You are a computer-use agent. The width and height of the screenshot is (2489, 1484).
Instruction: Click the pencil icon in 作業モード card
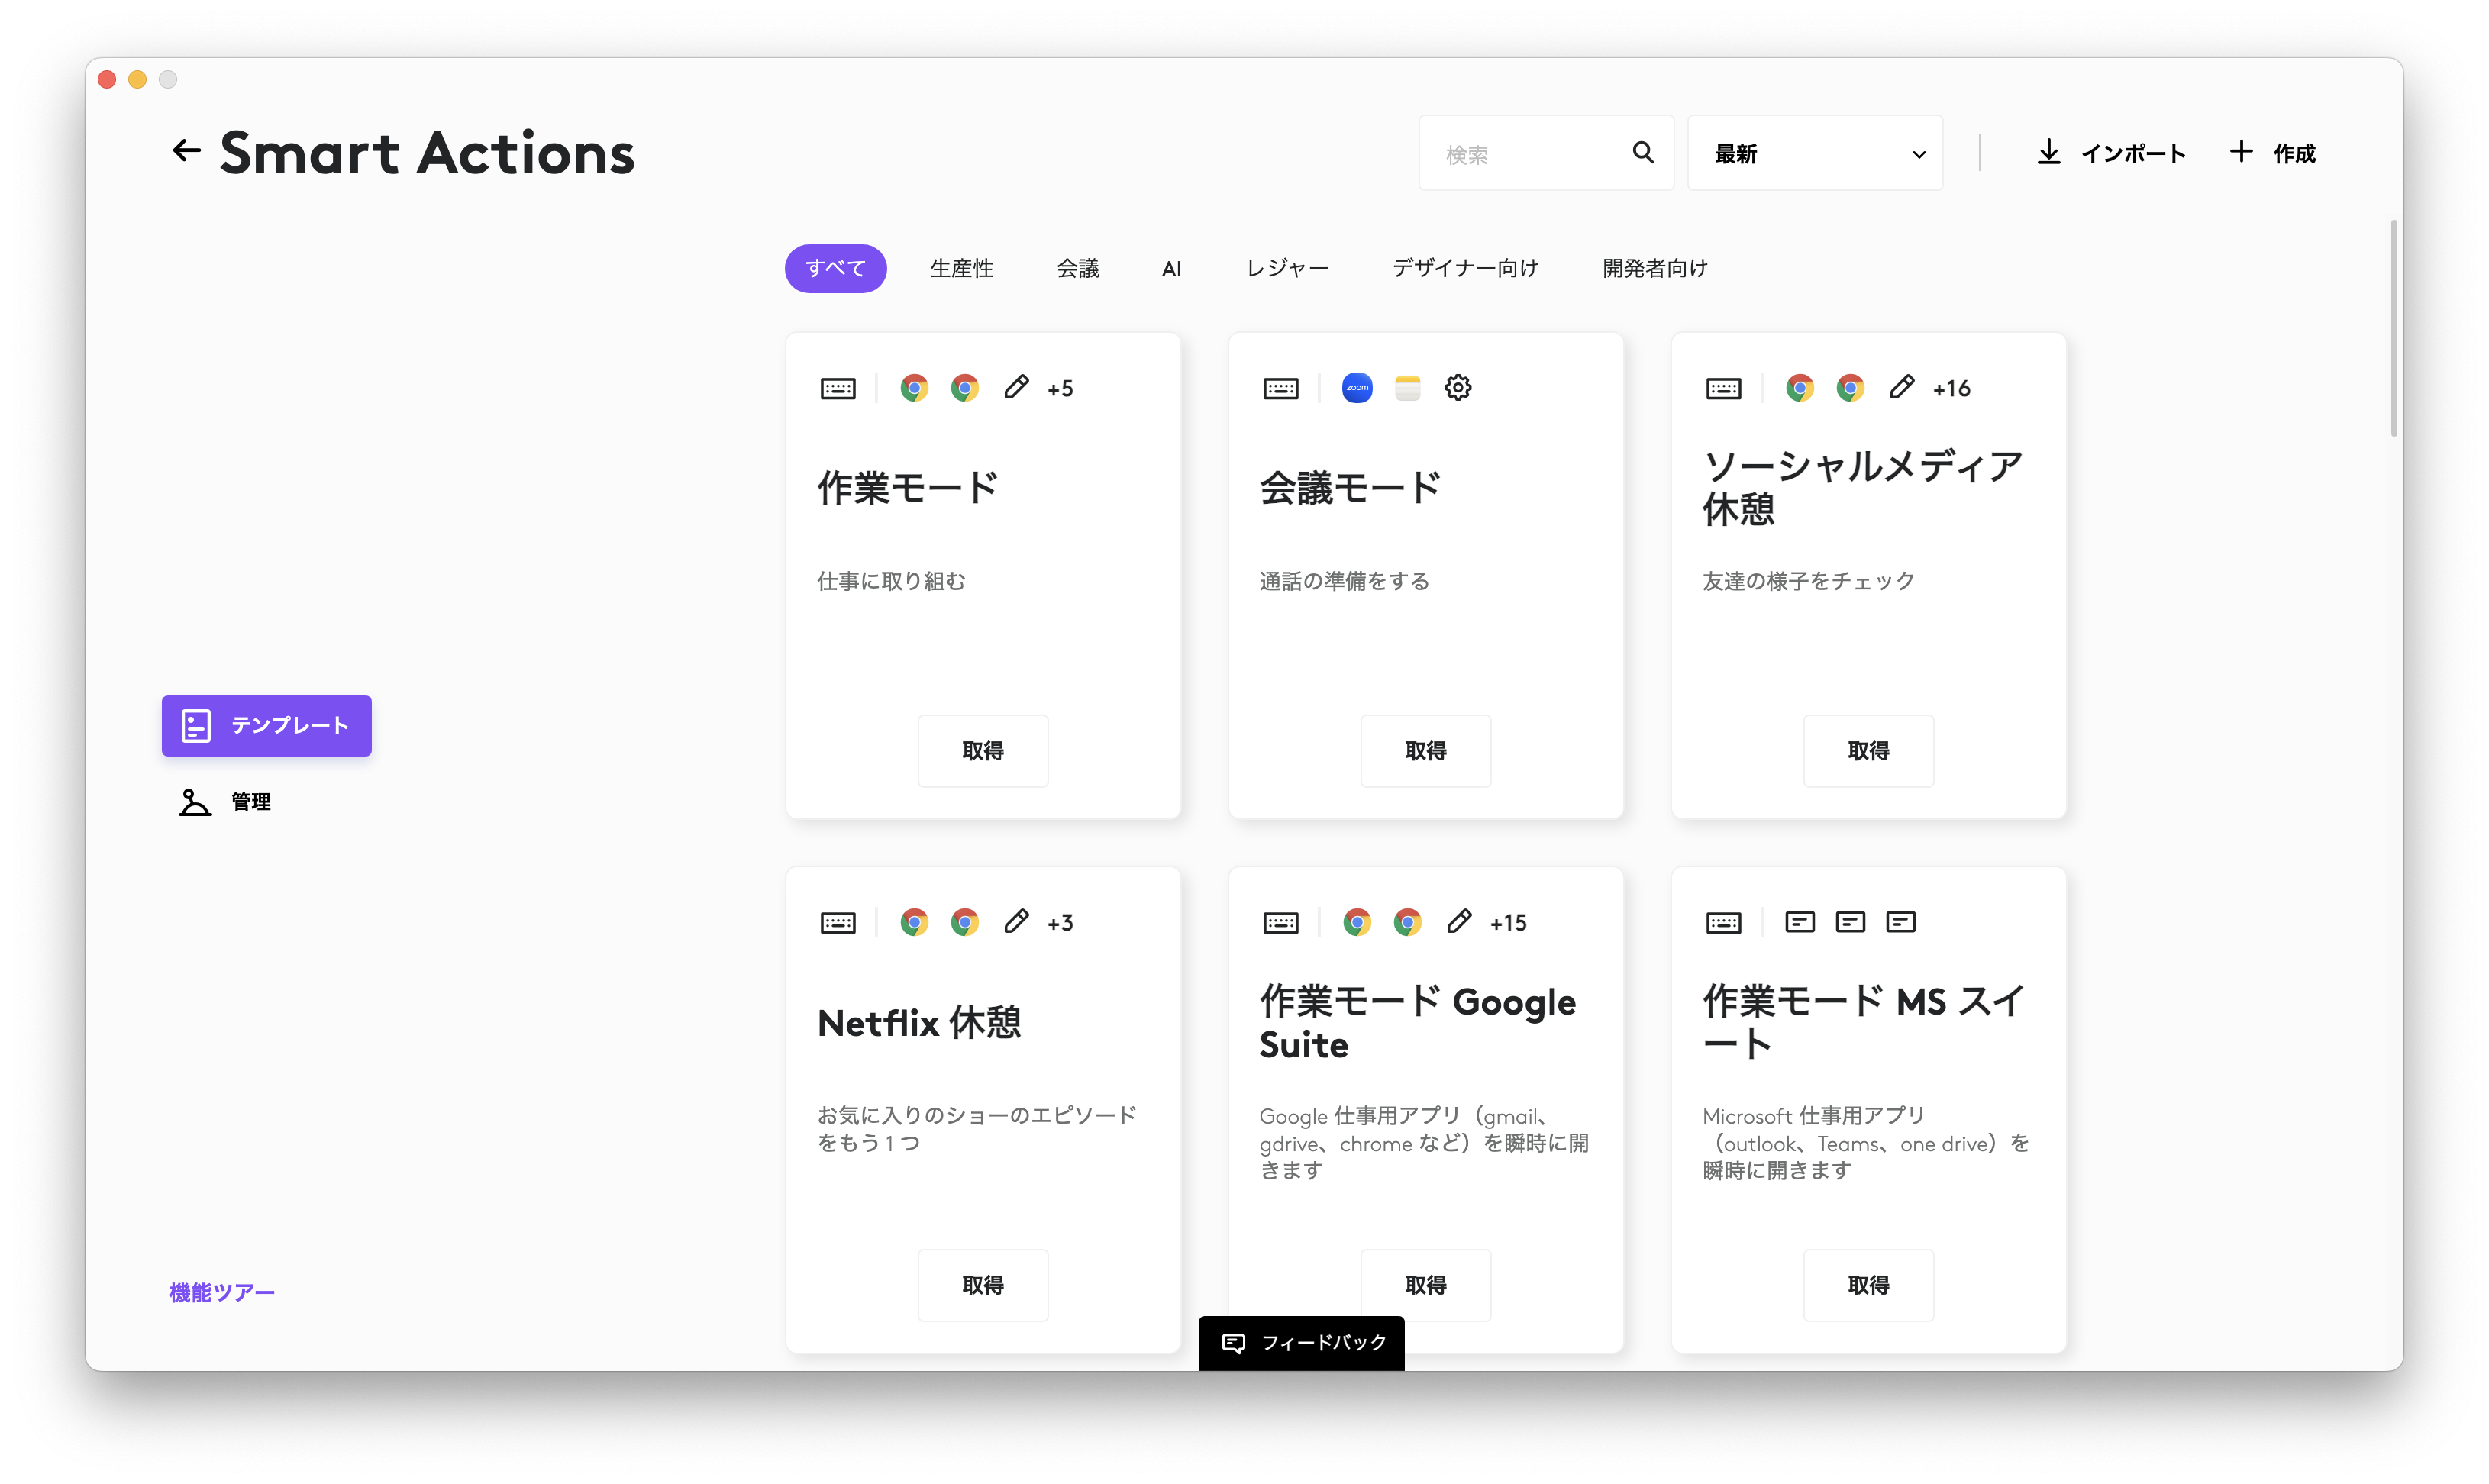1016,388
